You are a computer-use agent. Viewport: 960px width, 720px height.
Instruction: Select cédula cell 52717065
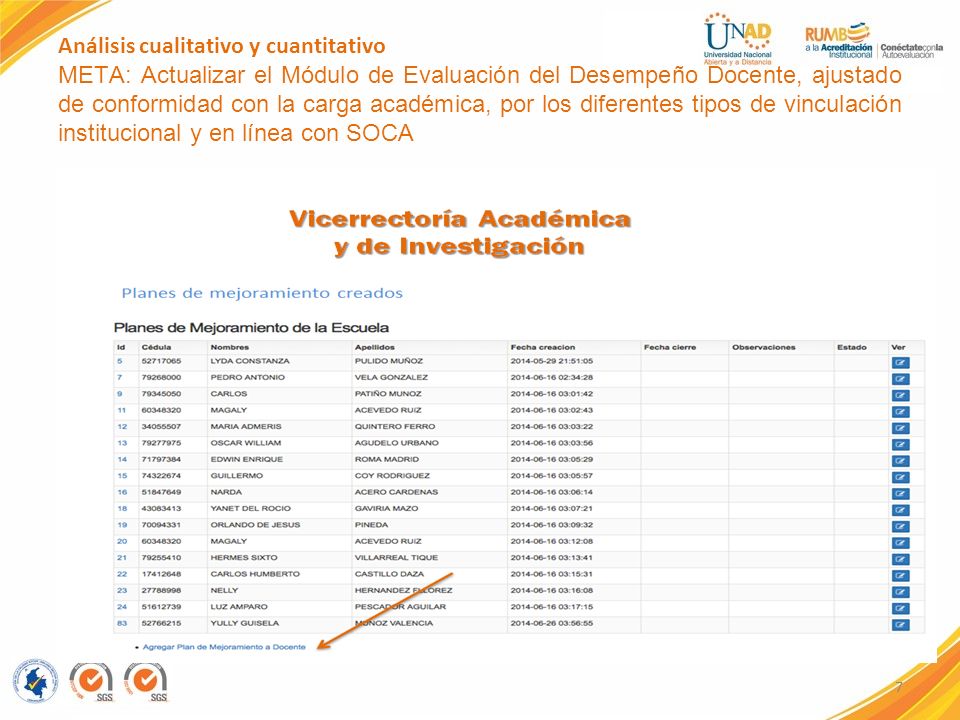pyautogui.click(x=161, y=361)
